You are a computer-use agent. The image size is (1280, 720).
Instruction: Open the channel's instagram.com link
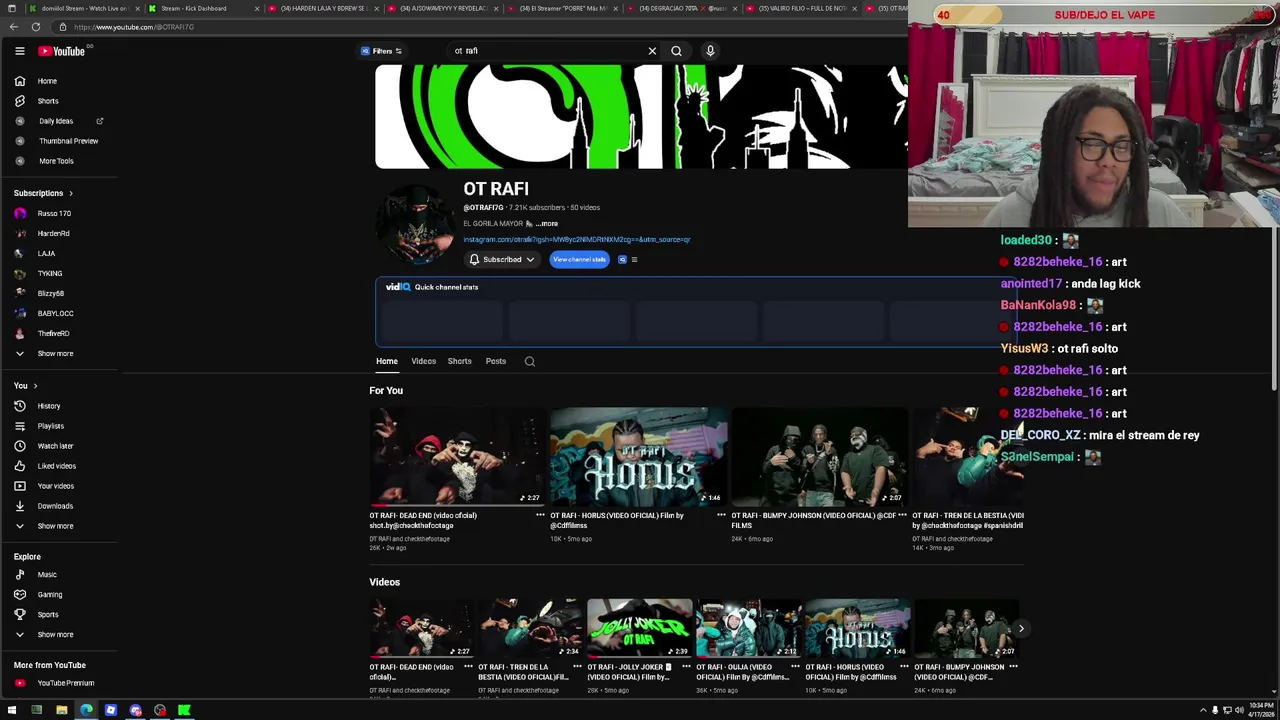(x=577, y=240)
